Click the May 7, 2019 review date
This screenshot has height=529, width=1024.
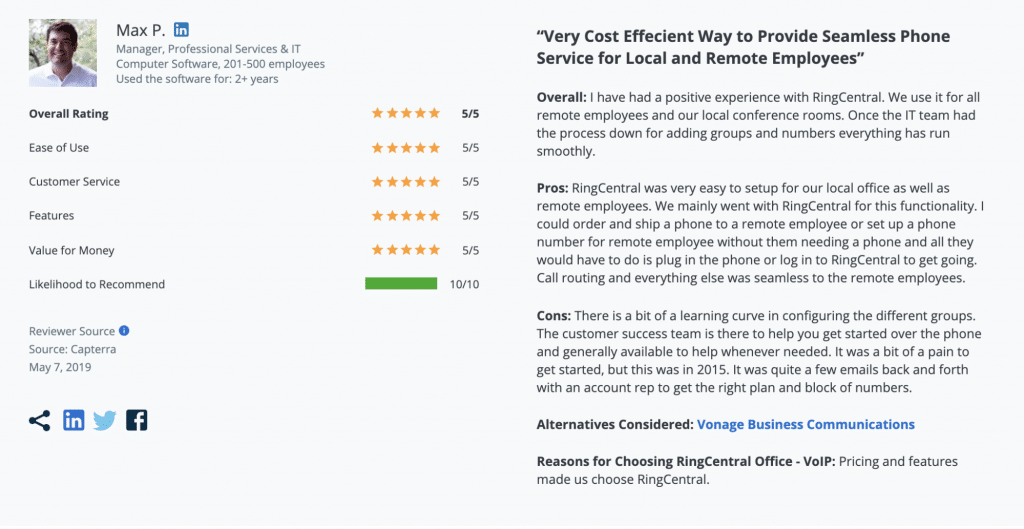60,367
